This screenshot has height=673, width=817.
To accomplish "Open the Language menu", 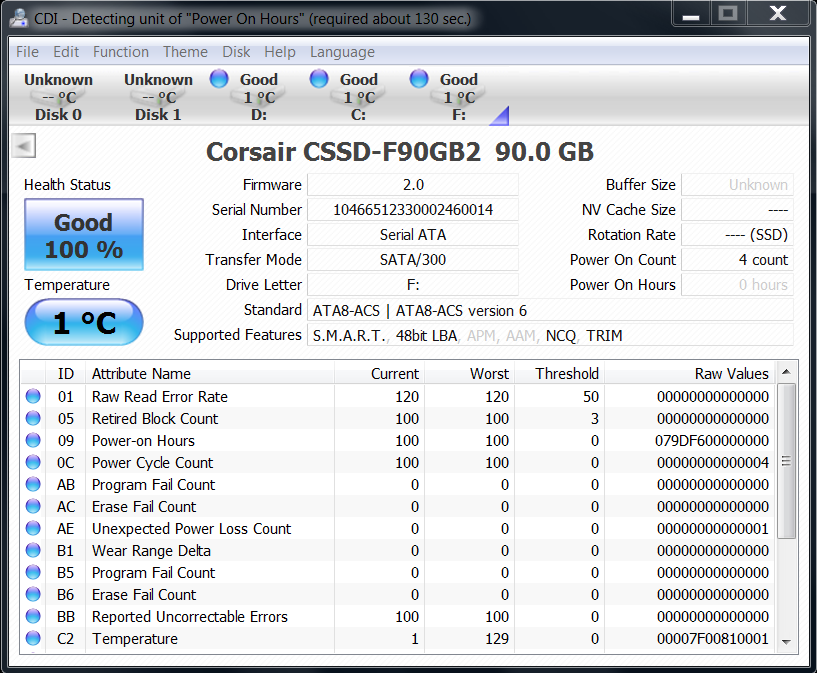I will 342,52.
